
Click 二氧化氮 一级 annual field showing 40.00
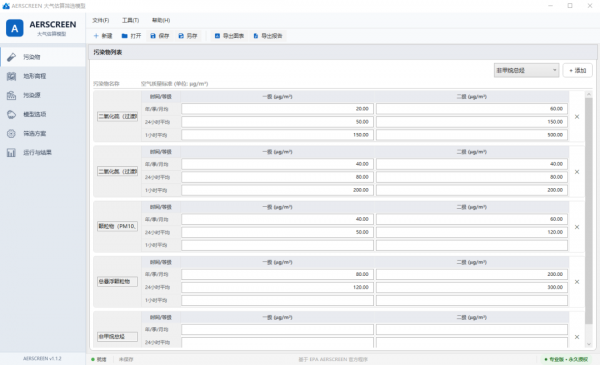click(x=277, y=164)
